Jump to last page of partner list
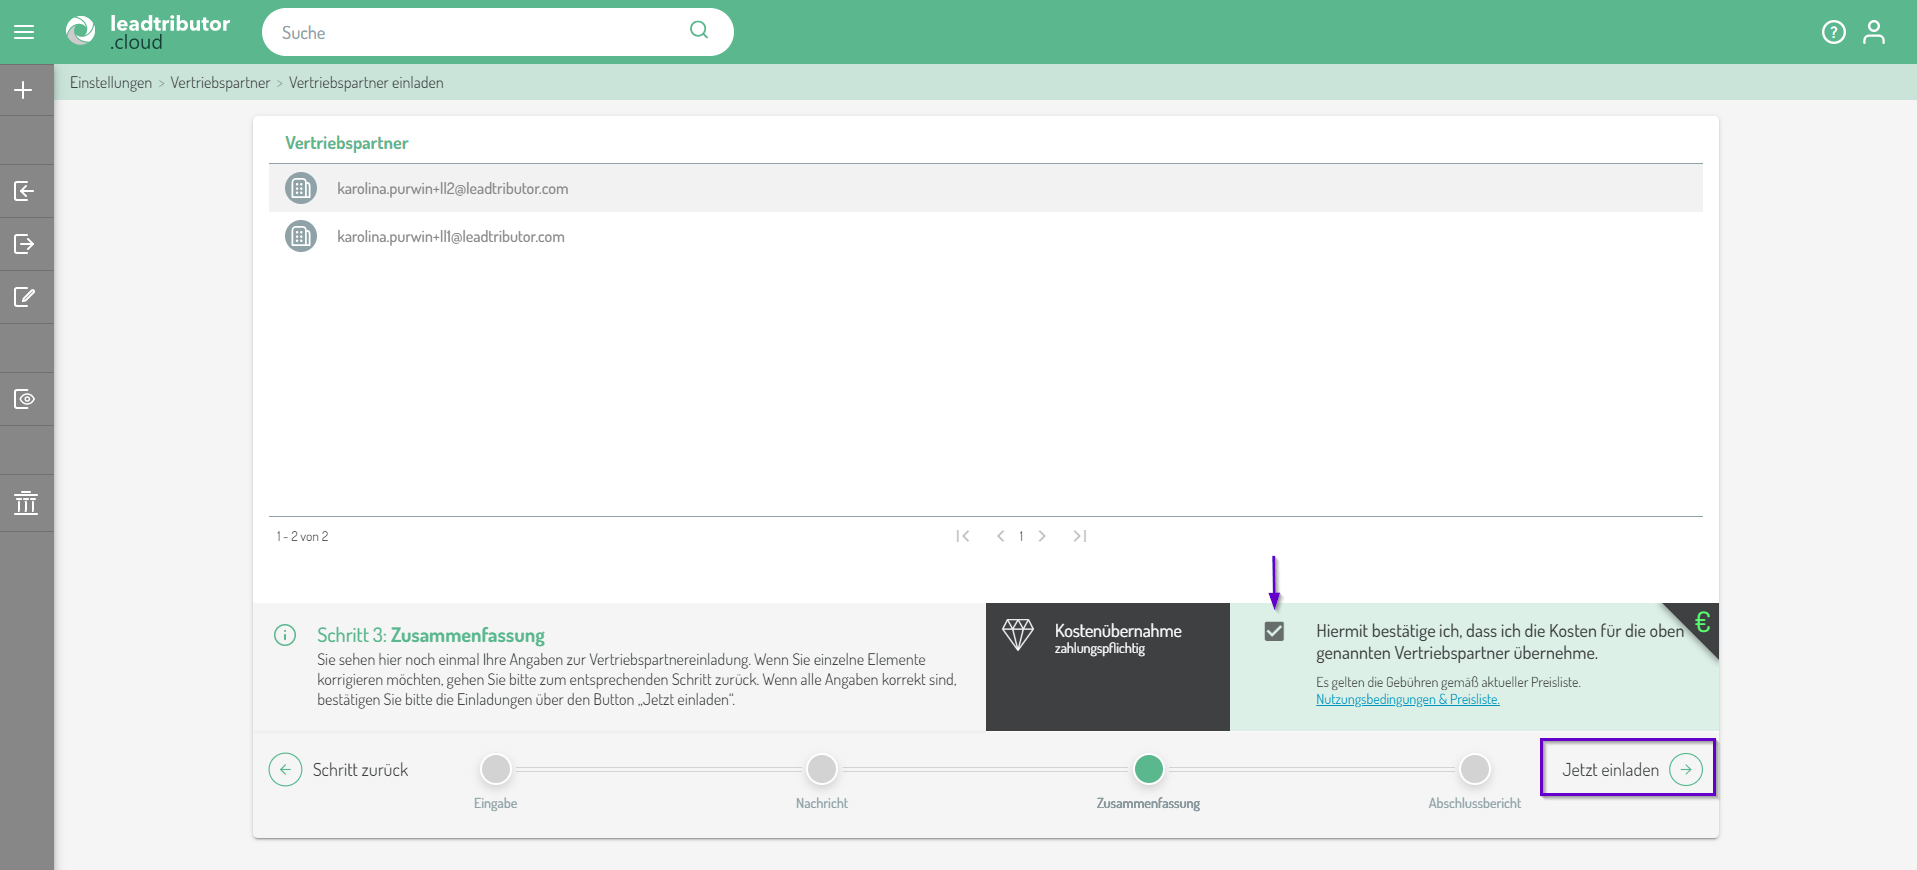 tap(1079, 536)
